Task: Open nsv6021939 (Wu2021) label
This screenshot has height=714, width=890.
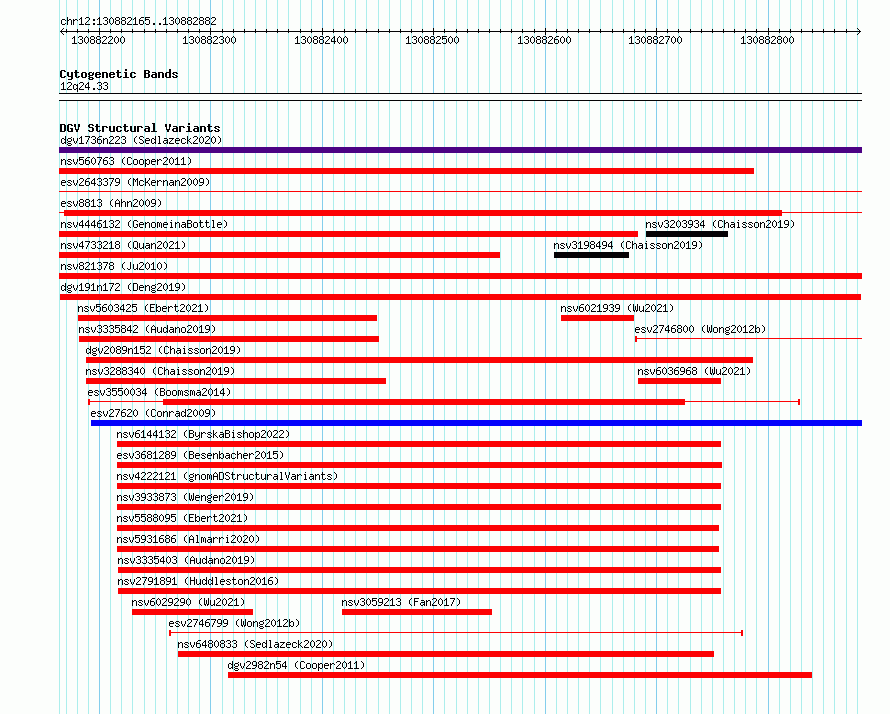Action: click(x=617, y=308)
